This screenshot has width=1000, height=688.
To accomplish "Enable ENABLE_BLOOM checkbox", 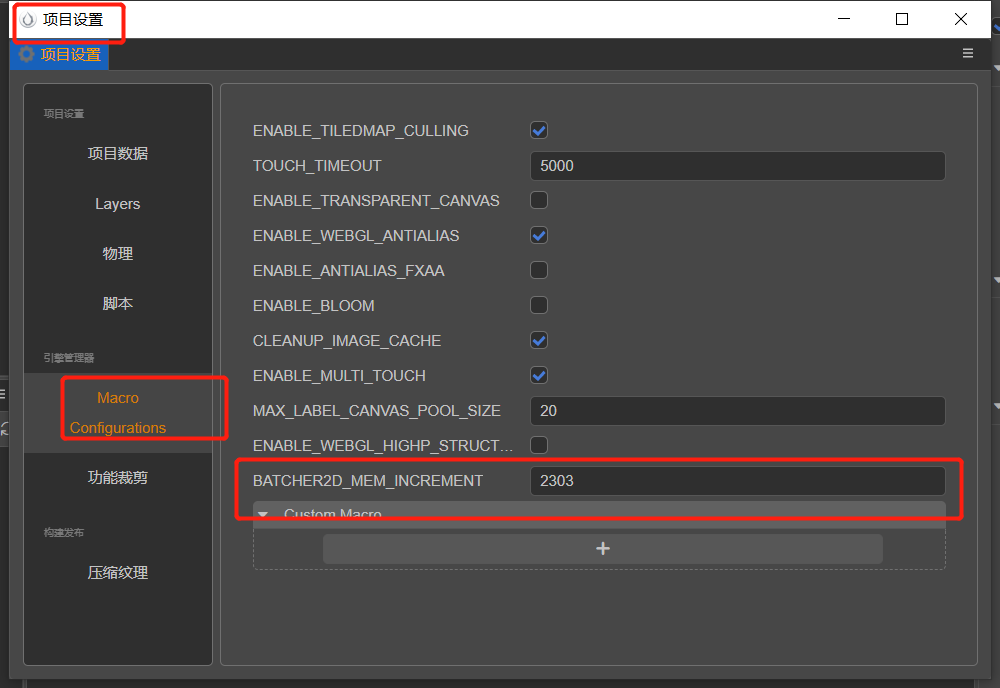I will click(x=539, y=305).
